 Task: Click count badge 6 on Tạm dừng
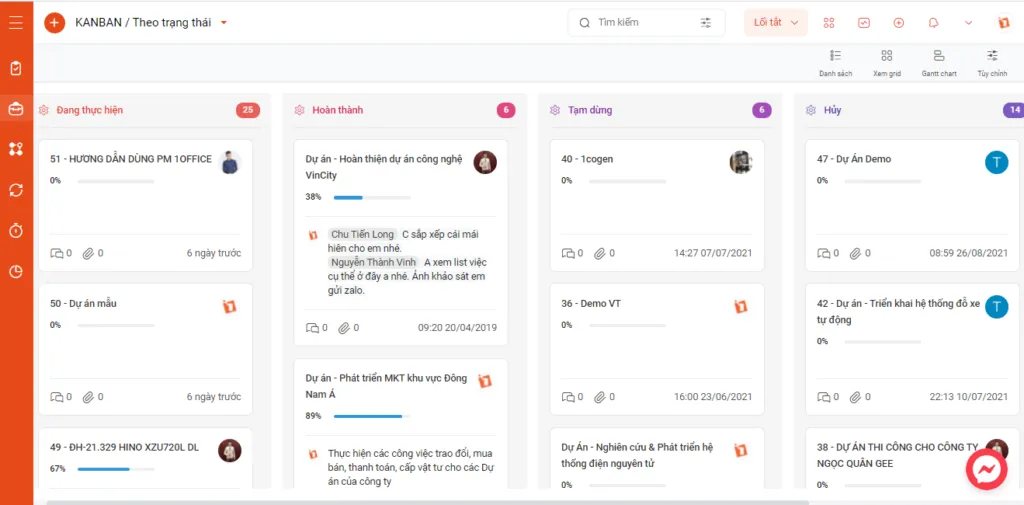pyautogui.click(x=761, y=110)
